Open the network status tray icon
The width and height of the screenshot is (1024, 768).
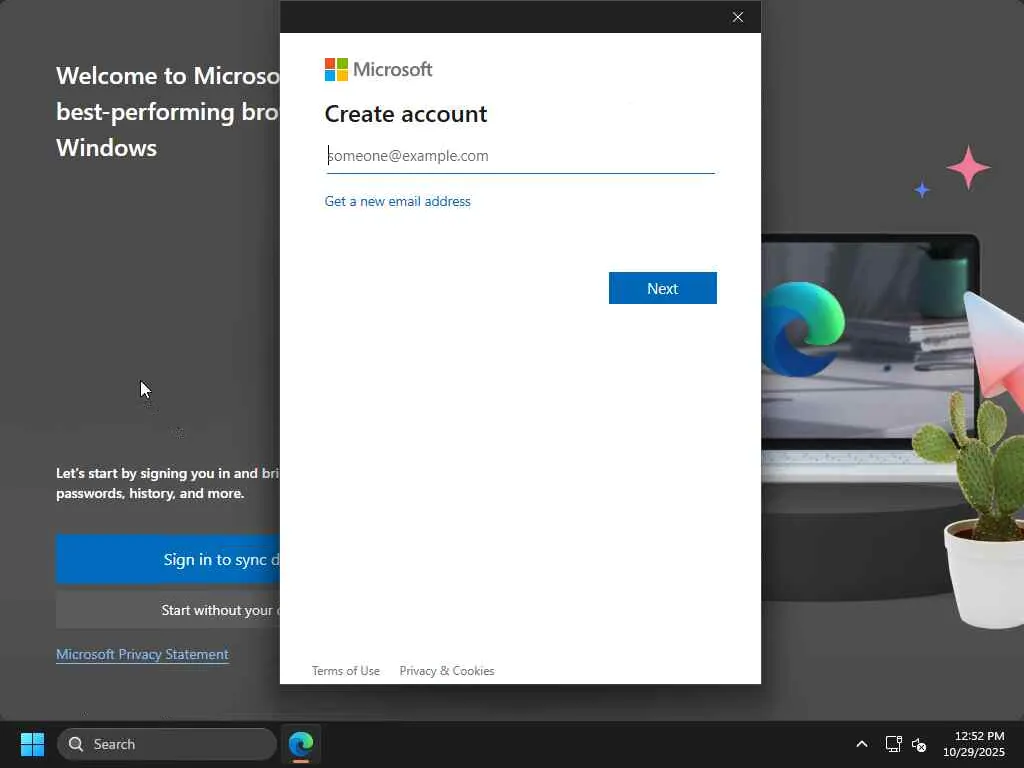coord(893,744)
